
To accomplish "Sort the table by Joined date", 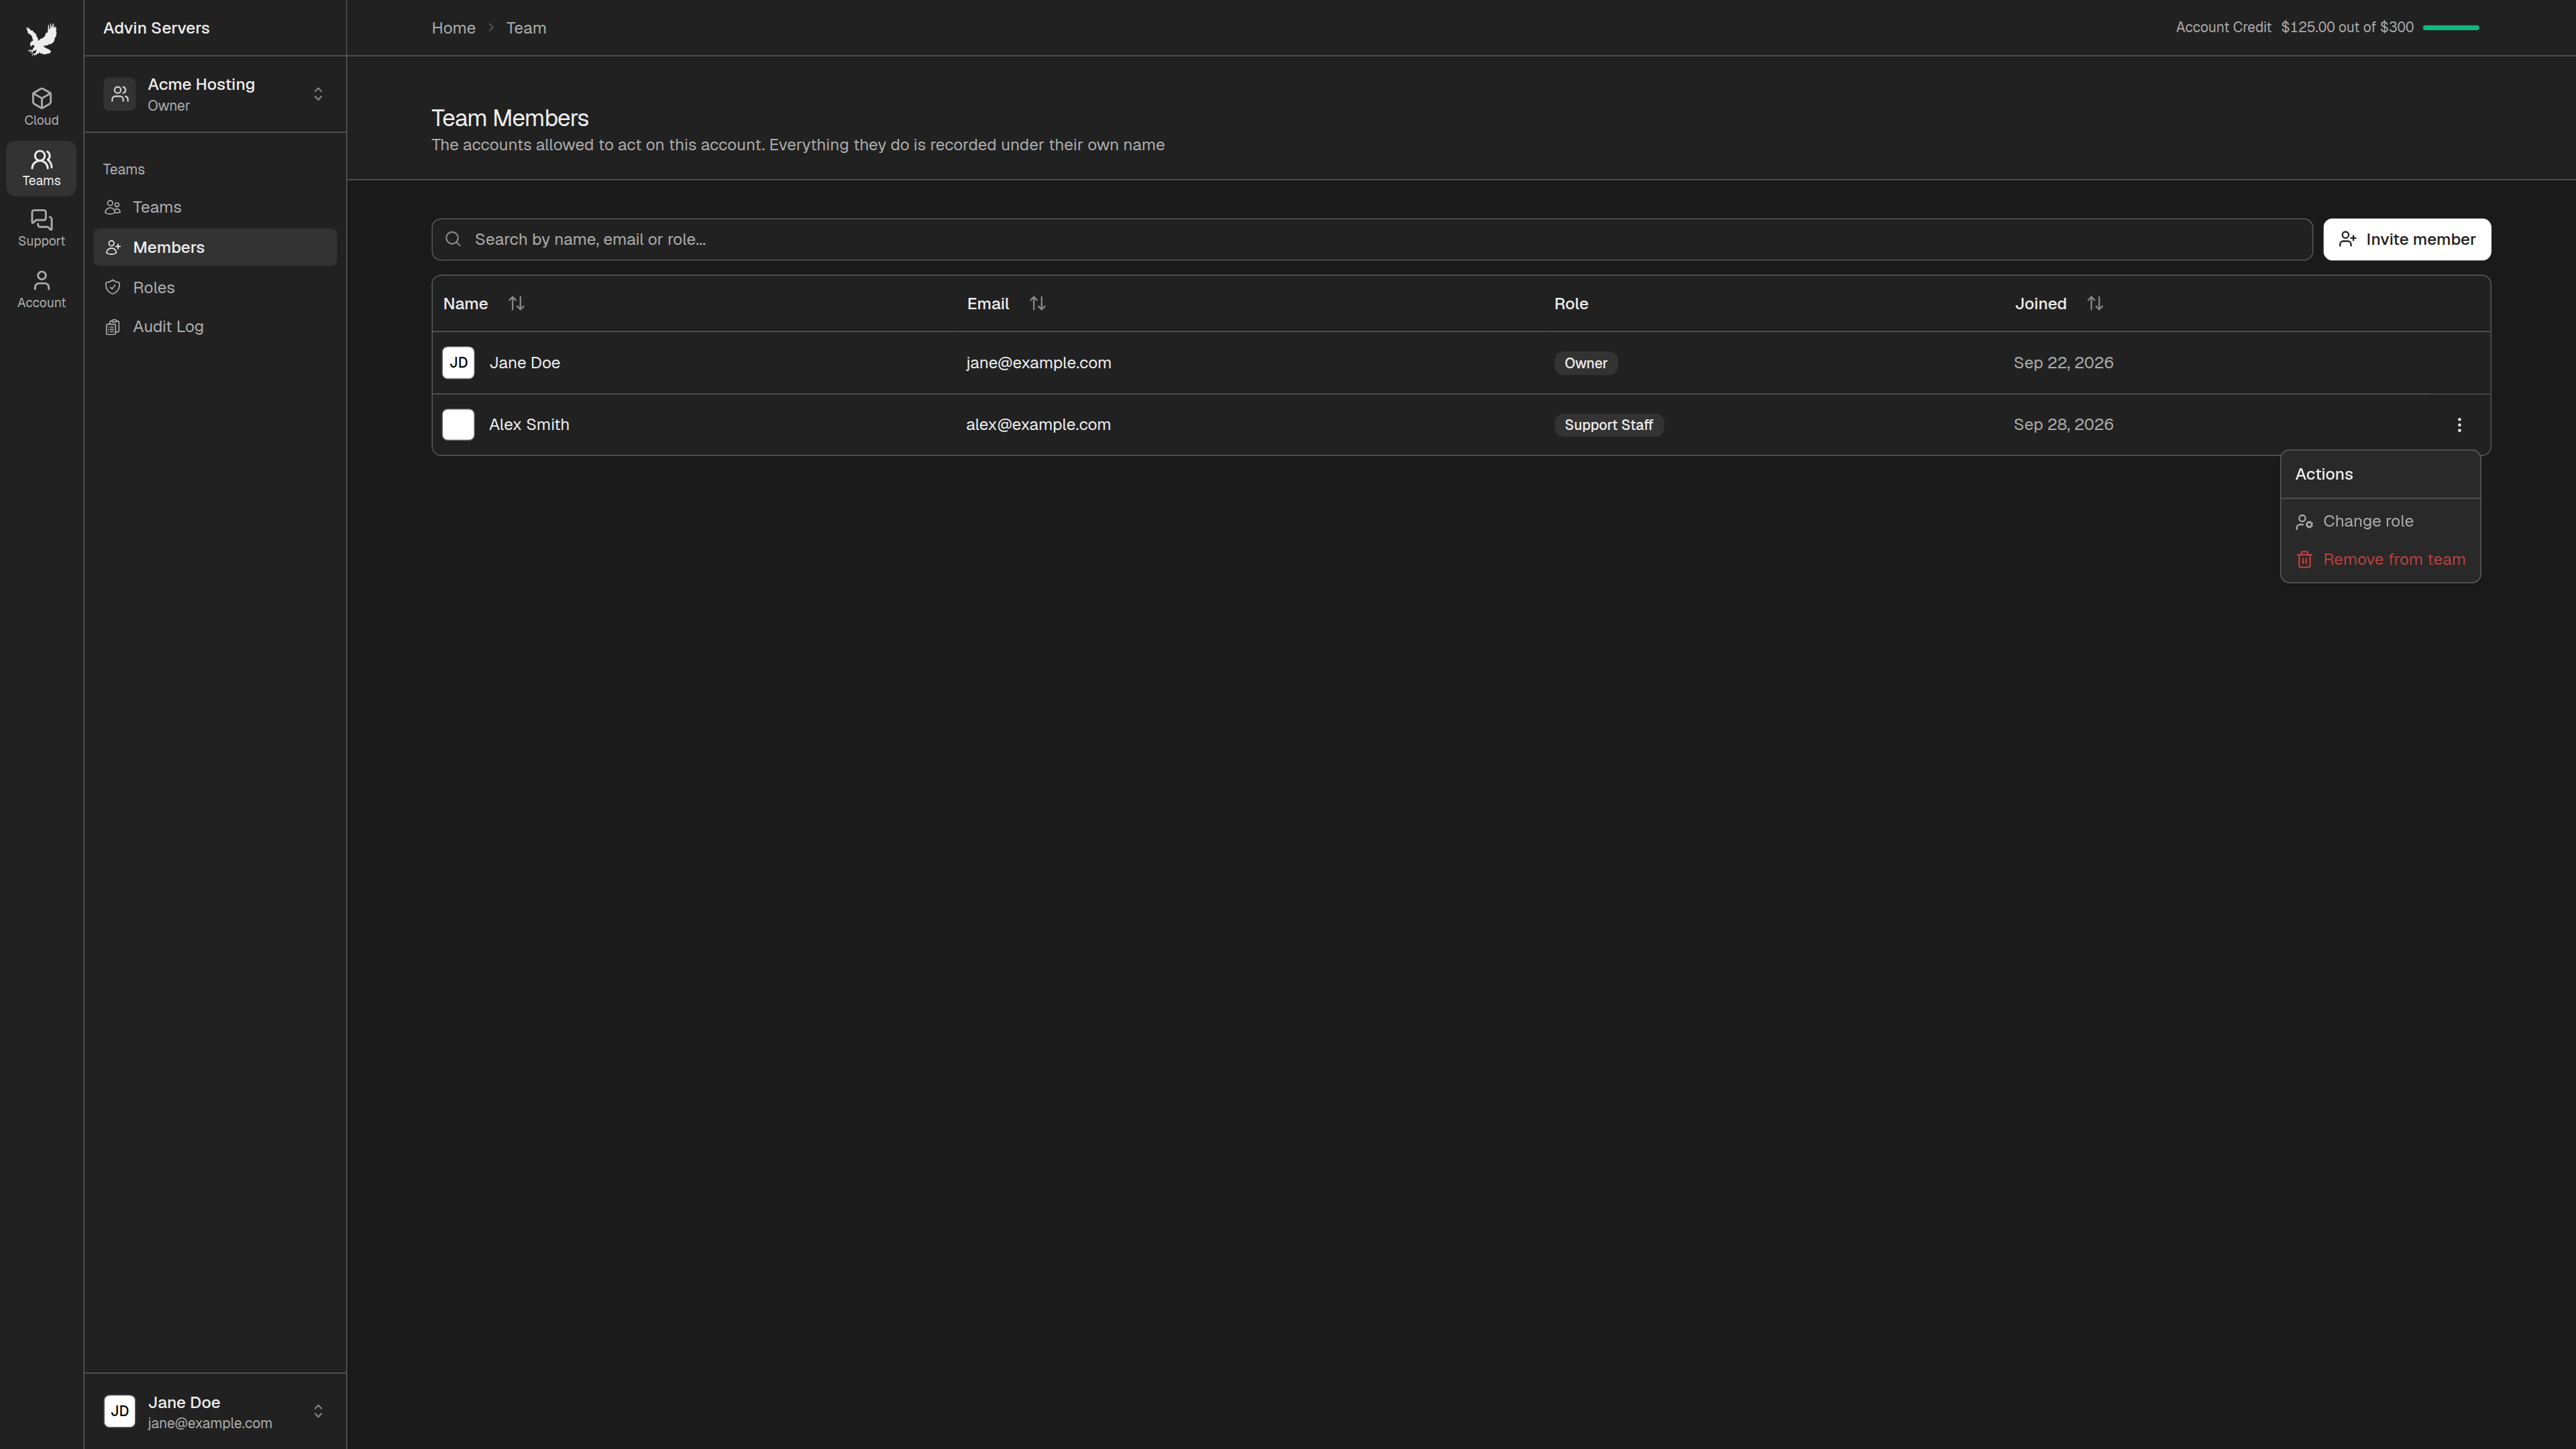I will coord(2095,303).
